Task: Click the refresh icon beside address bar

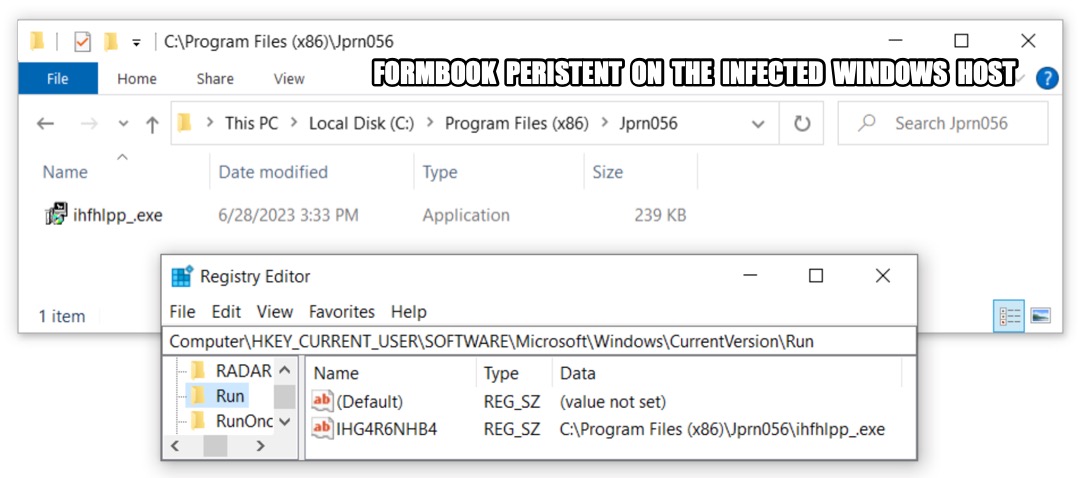Action: click(x=802, y=124)
